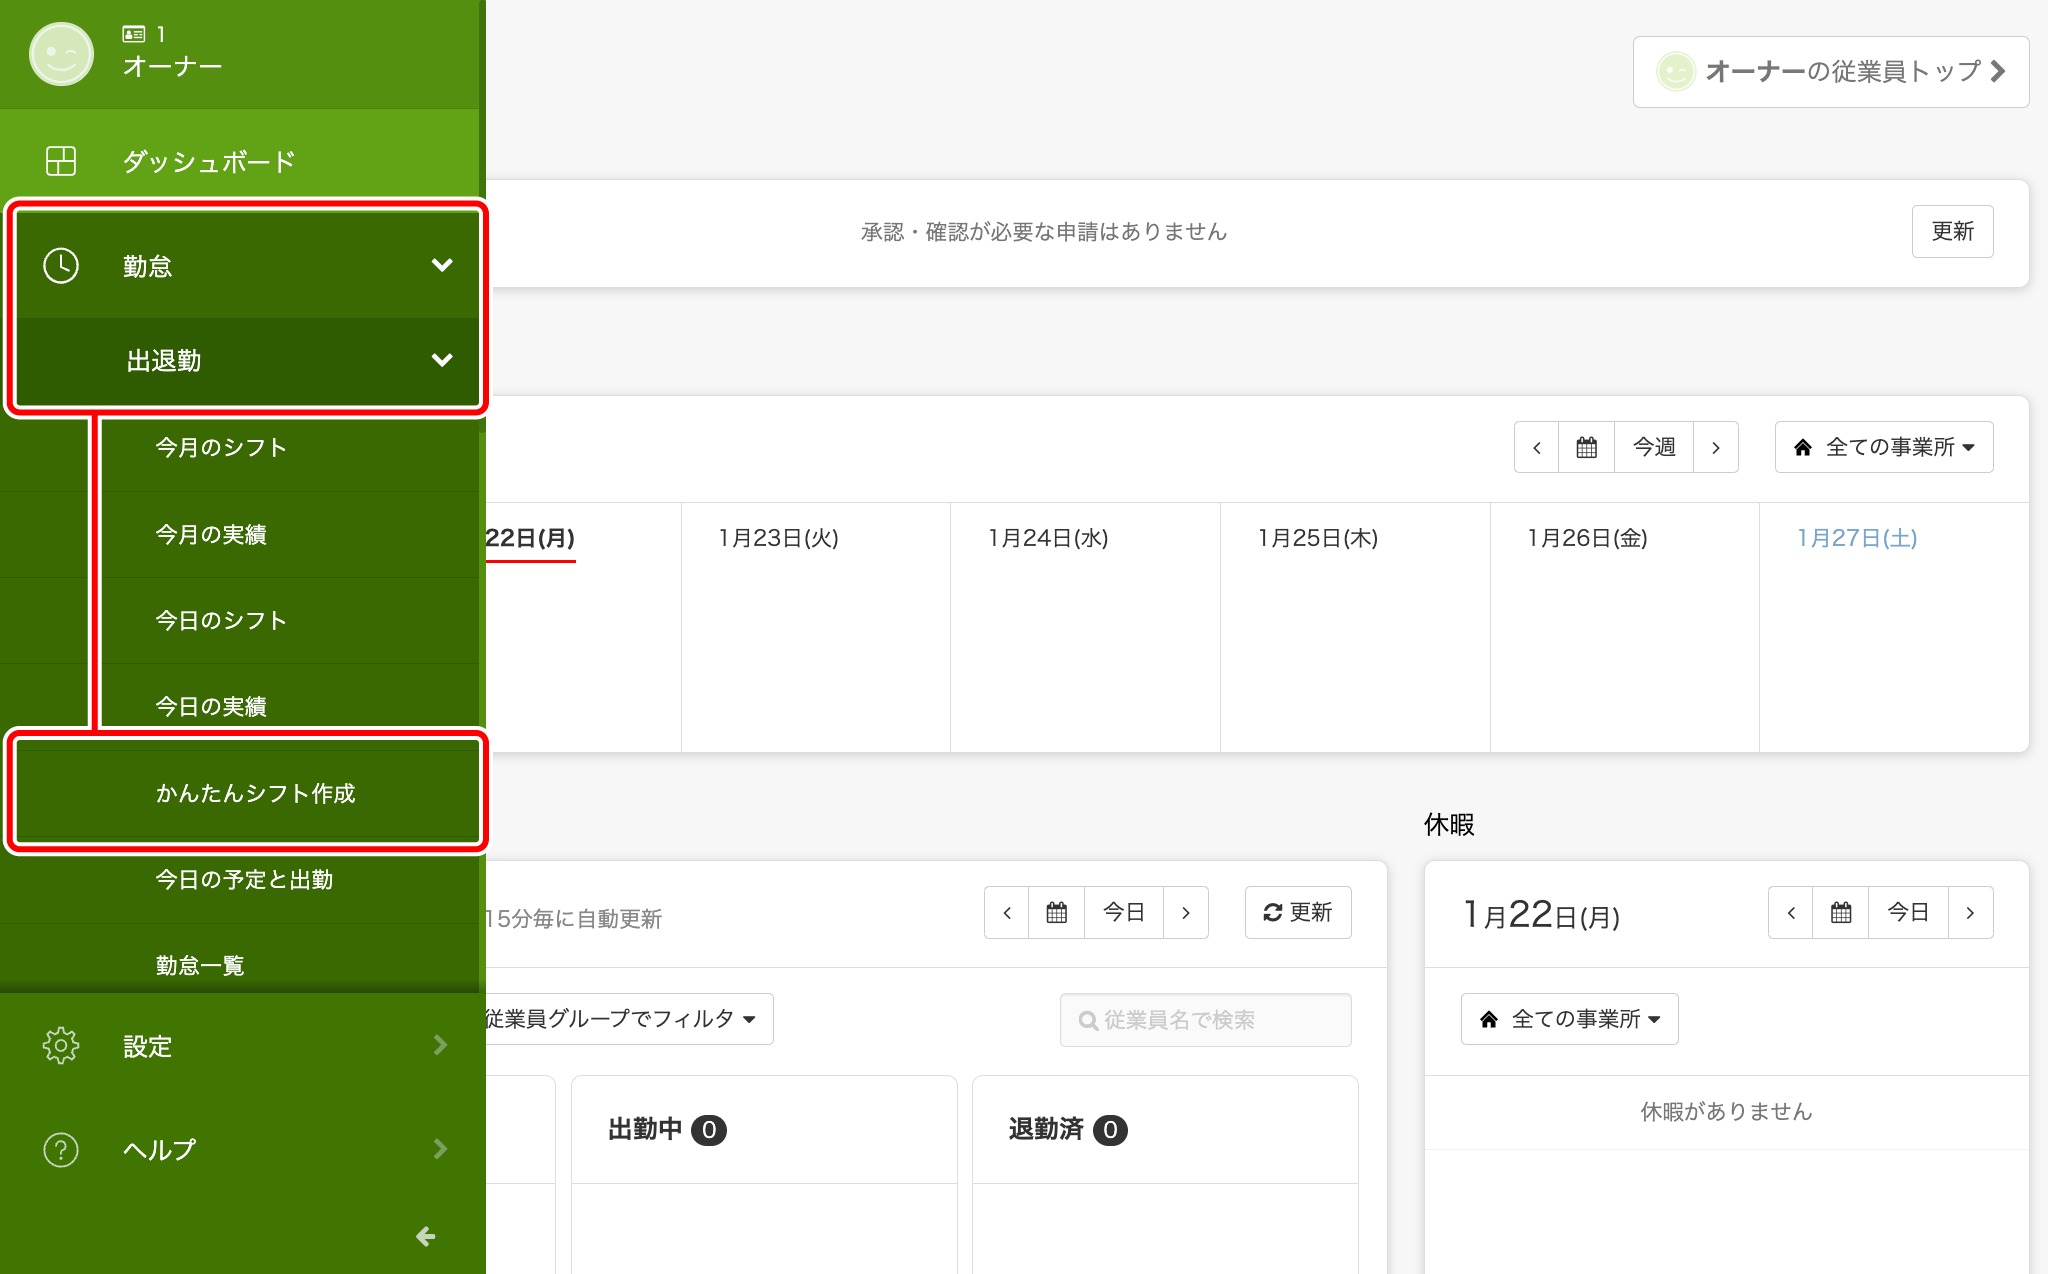Open 全ての事業所 dropdown in the 休暇 panel
The width and height of the screenshot is (2048, 1274).
click(1570, 1019)
